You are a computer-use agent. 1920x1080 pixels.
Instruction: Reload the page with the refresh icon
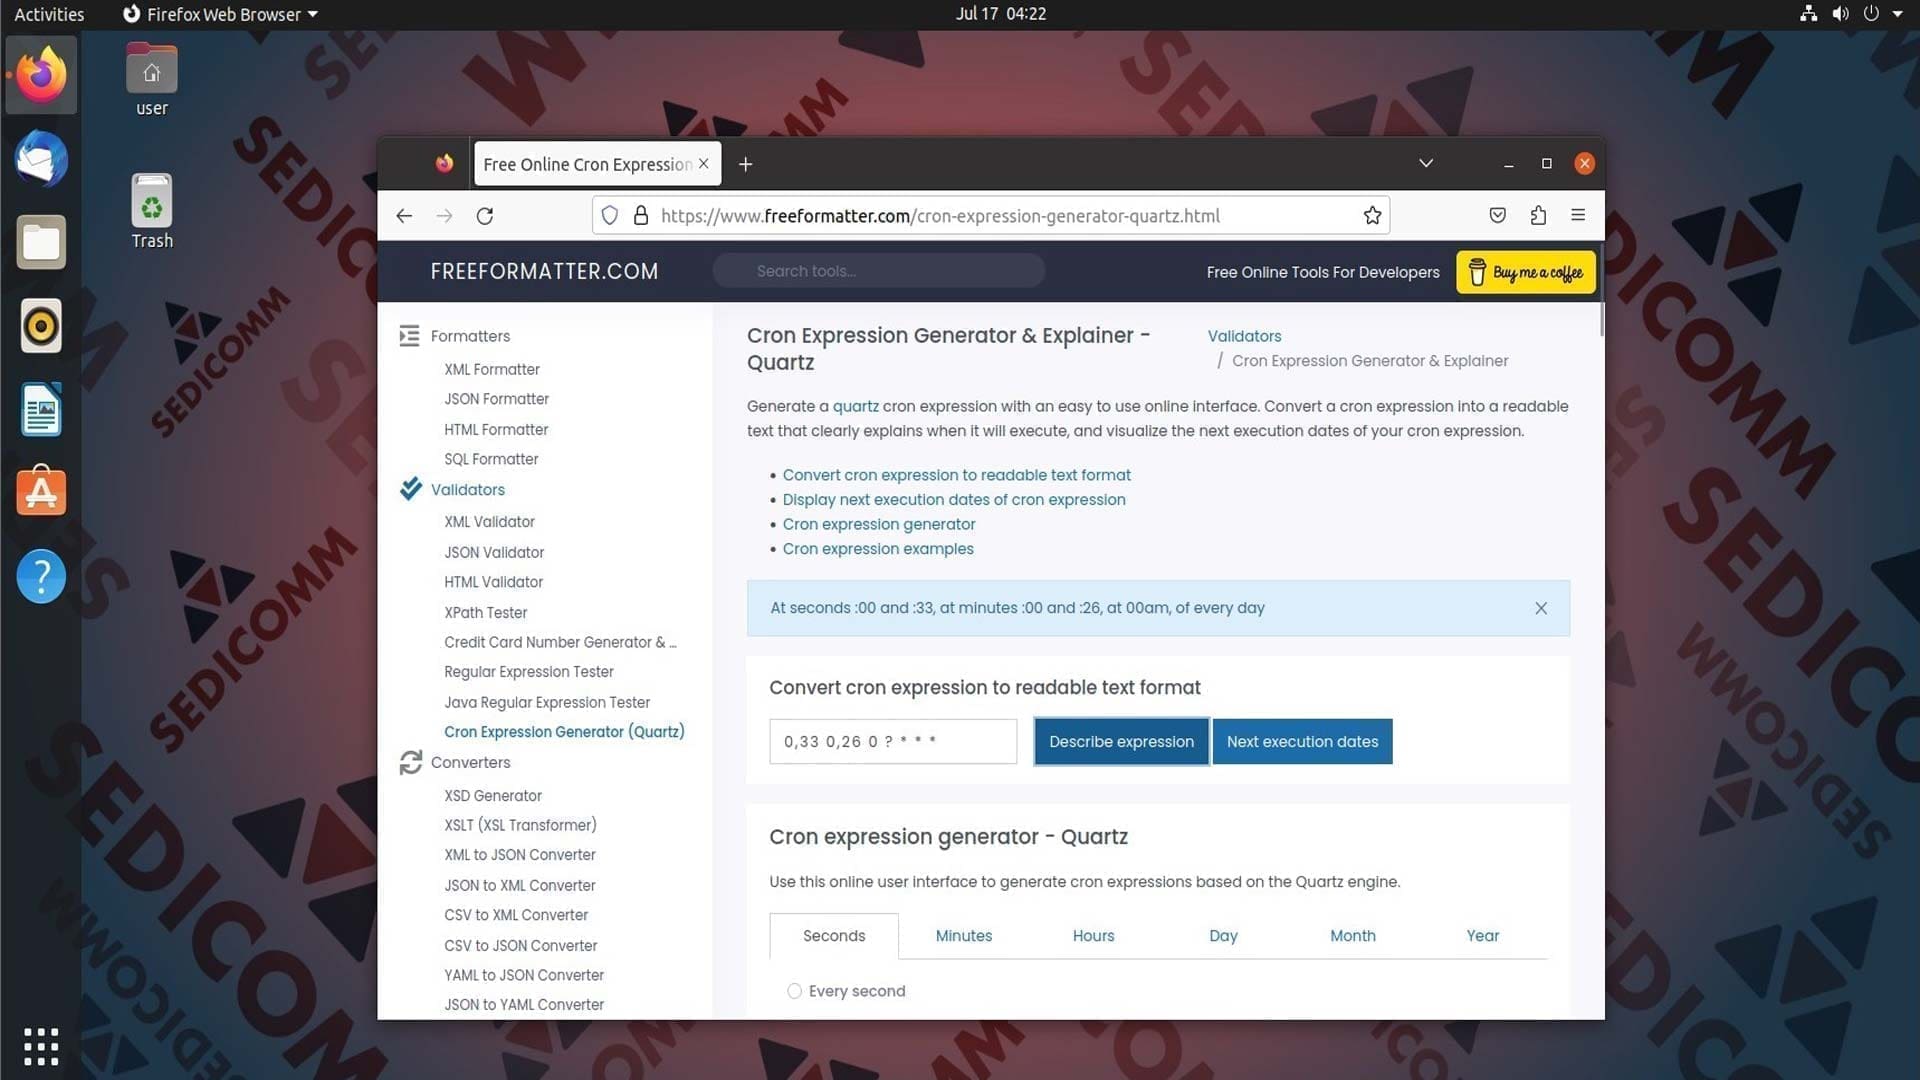pos(485,216)
